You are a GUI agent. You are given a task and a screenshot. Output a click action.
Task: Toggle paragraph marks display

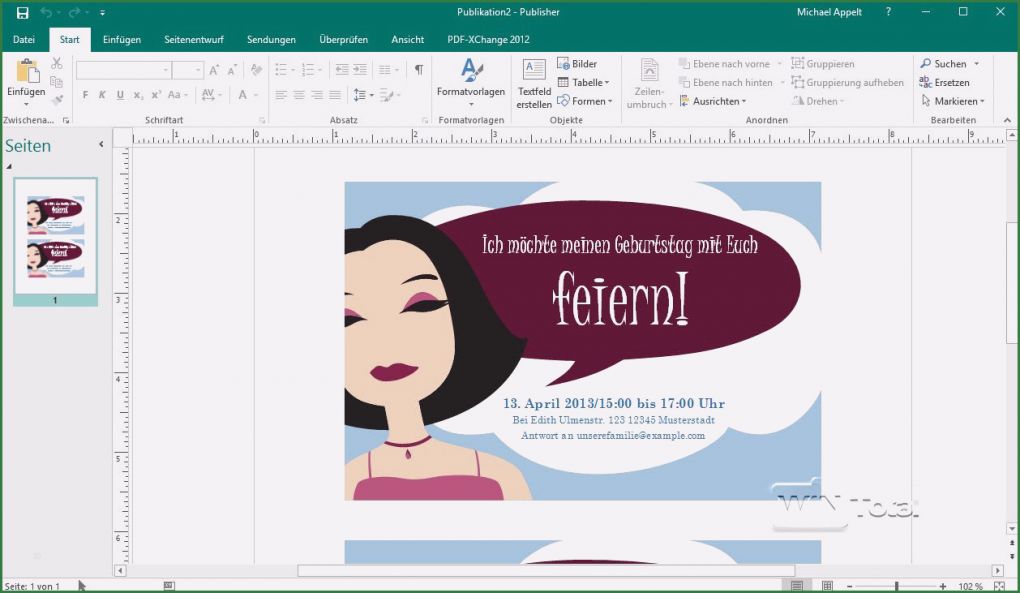pyautogui.click(x=417, y=69)
